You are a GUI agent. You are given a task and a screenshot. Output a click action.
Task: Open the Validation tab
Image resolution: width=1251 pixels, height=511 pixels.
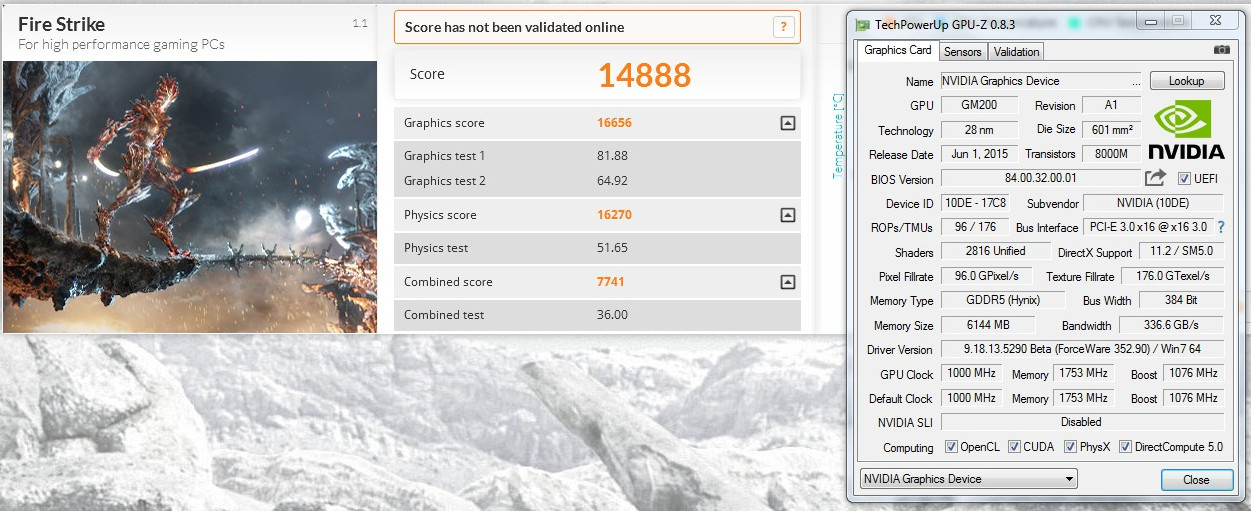coord(1017,51)
